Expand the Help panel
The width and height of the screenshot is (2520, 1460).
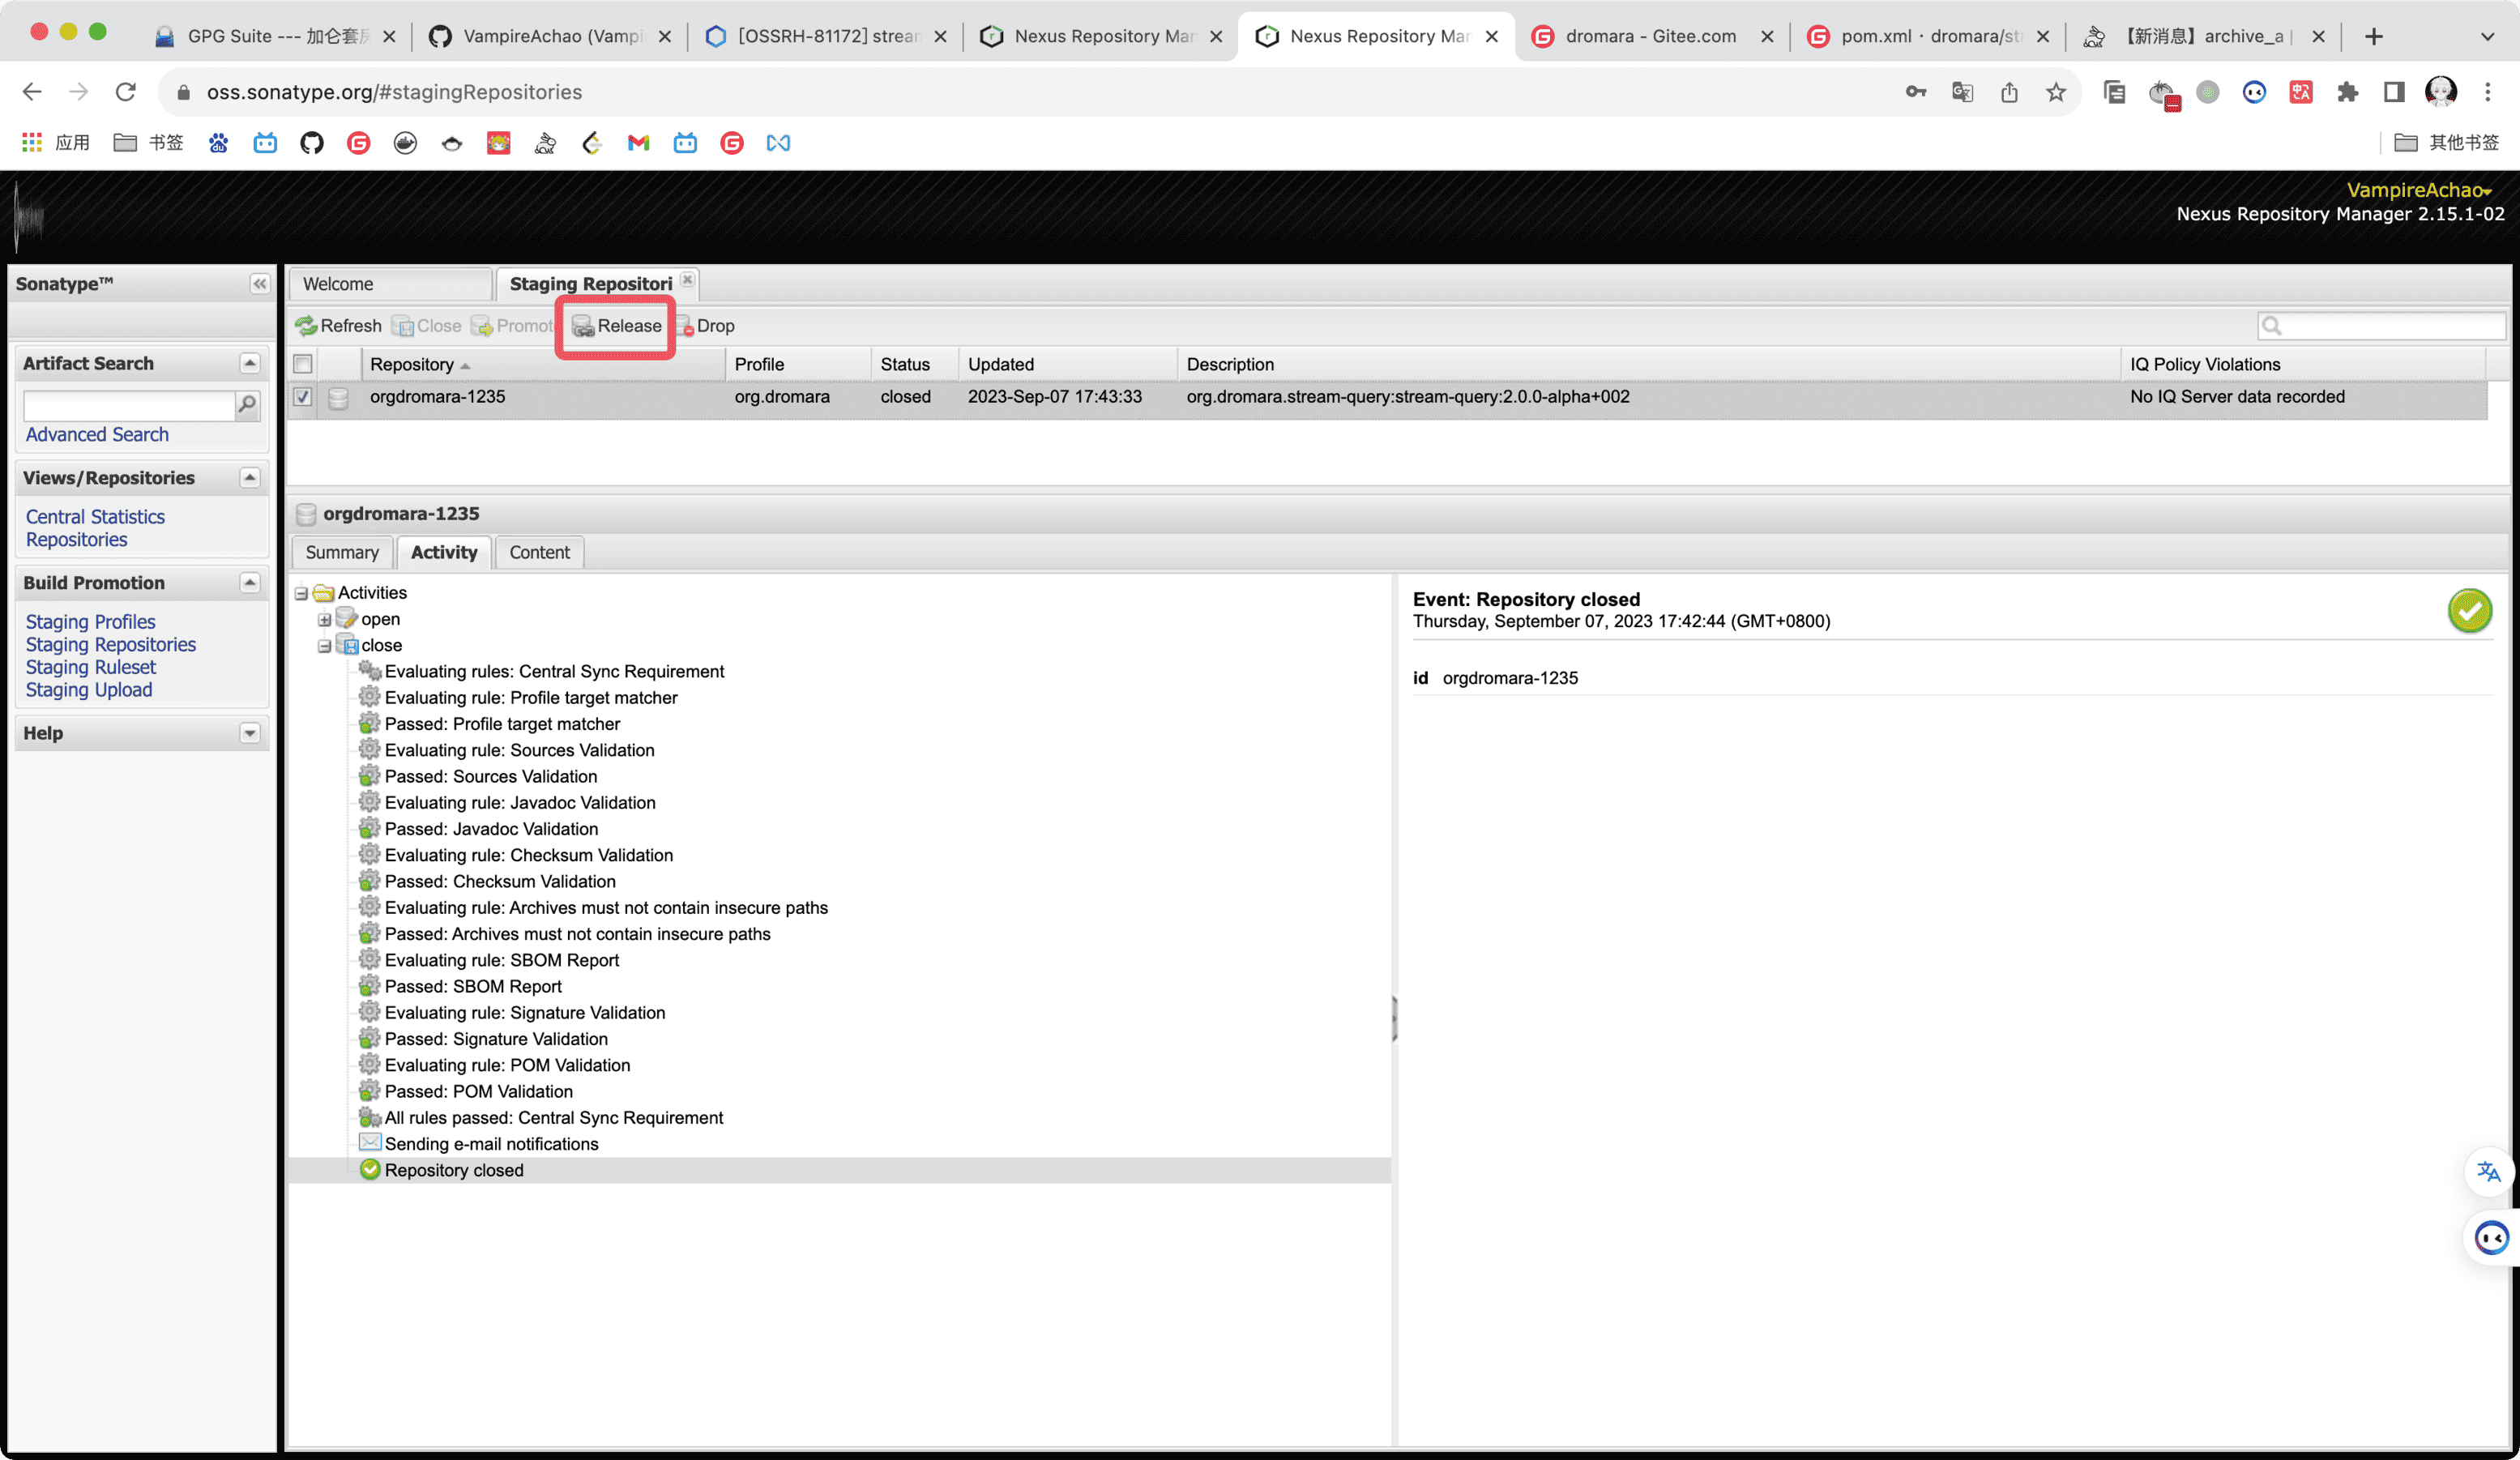tap(250, 733)
